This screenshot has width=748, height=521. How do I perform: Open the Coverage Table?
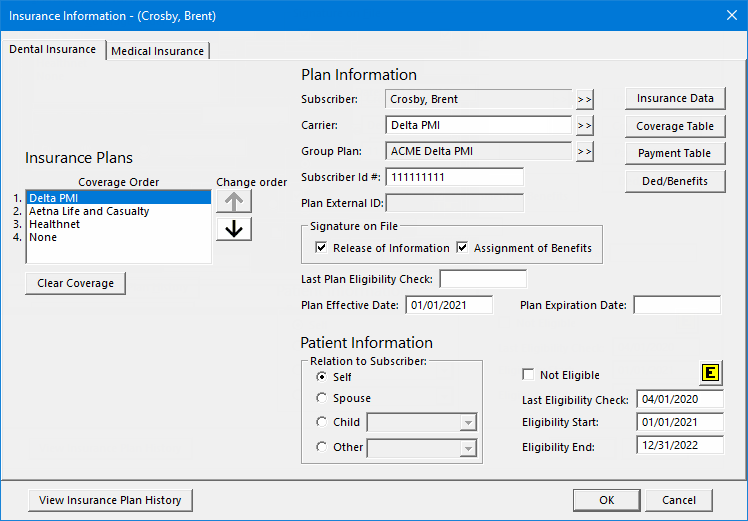[x=675, y=126]
